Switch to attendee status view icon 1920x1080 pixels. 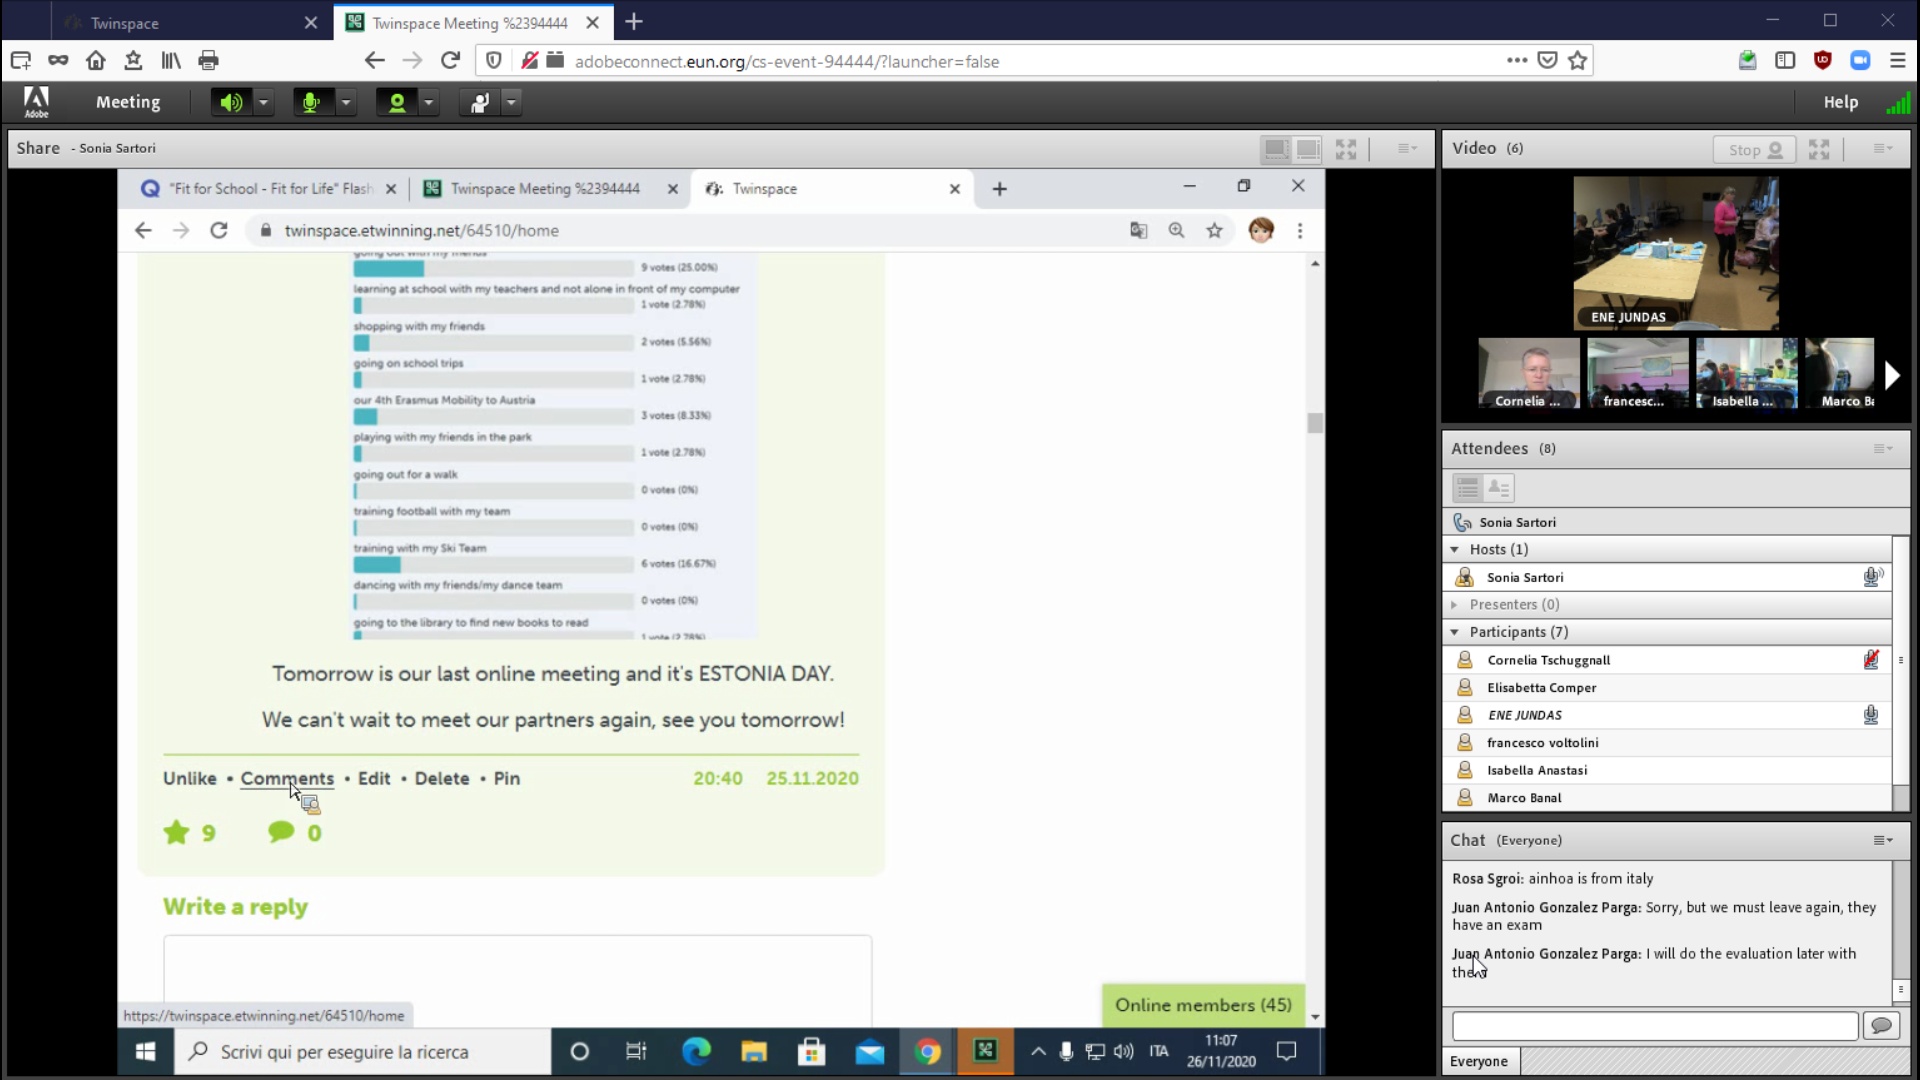point(1498,488)
